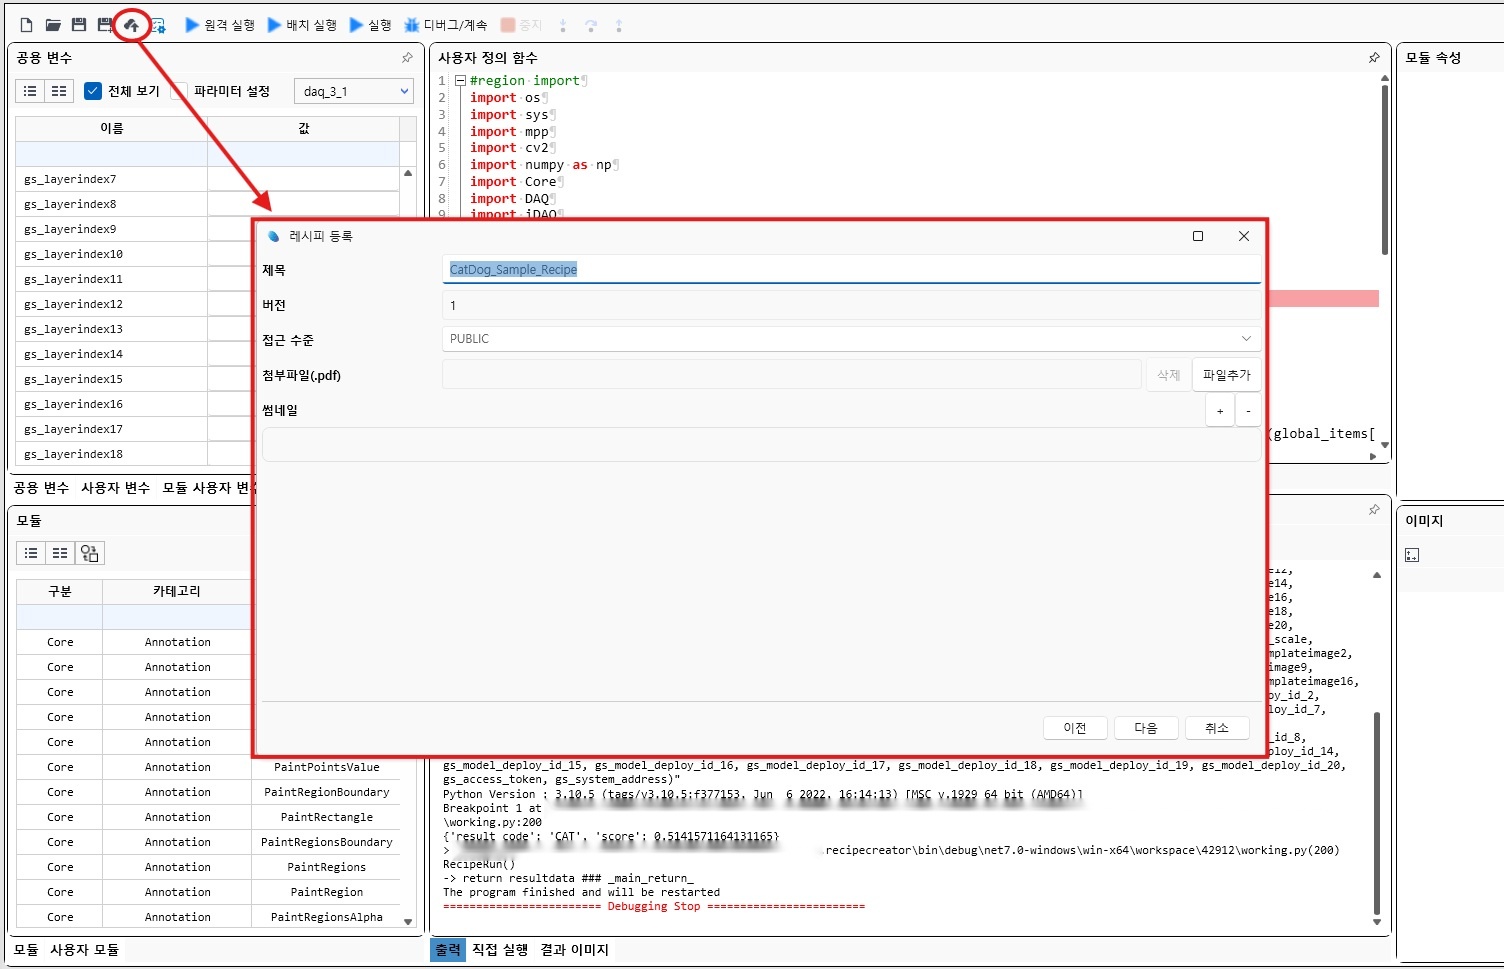Collapse the #region import code fold
1504x969 pixels.
click(460, 81)
